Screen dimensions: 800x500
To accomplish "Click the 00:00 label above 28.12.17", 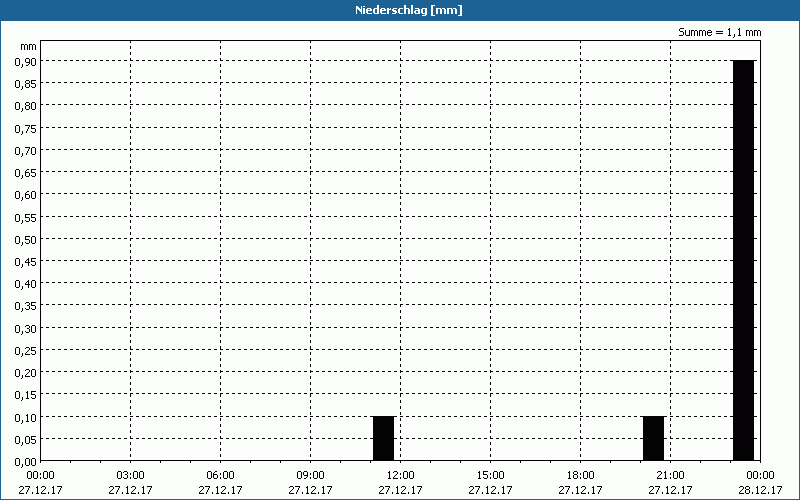I will pos(760,476).
